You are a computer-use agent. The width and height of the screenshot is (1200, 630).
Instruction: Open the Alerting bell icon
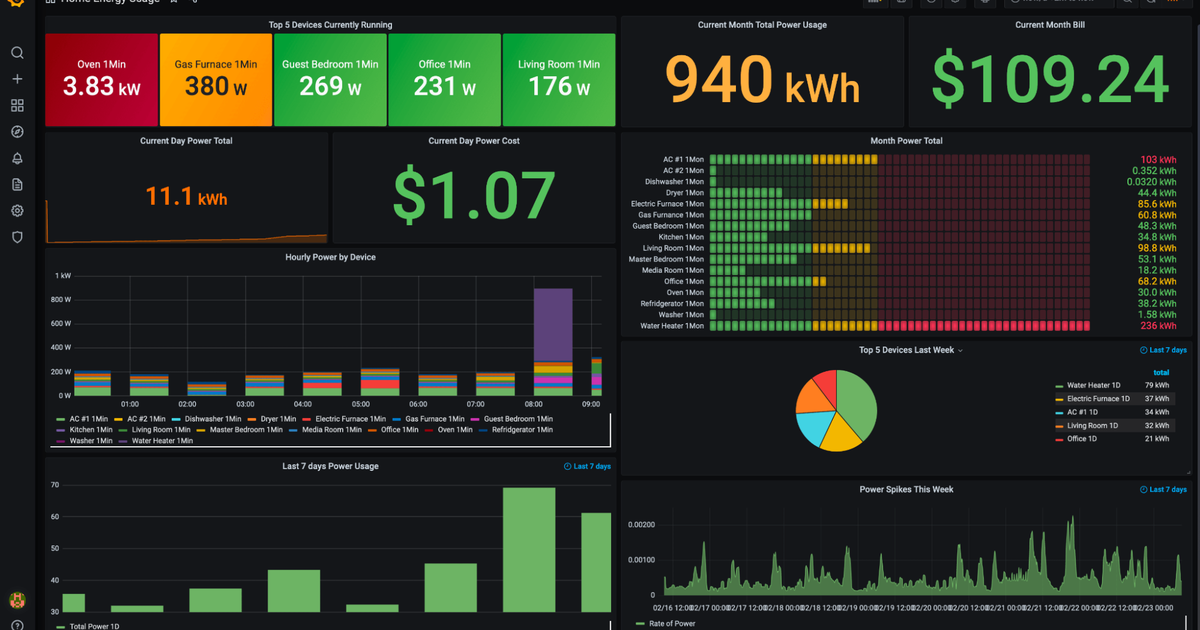[x=17, y=158]
